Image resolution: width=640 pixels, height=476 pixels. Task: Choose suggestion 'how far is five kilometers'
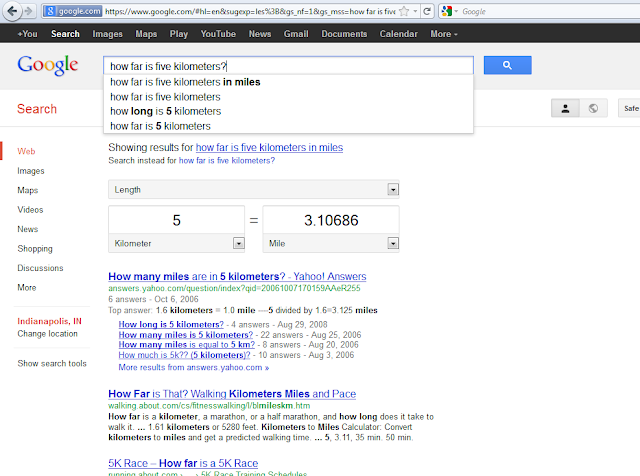[288, 97]
